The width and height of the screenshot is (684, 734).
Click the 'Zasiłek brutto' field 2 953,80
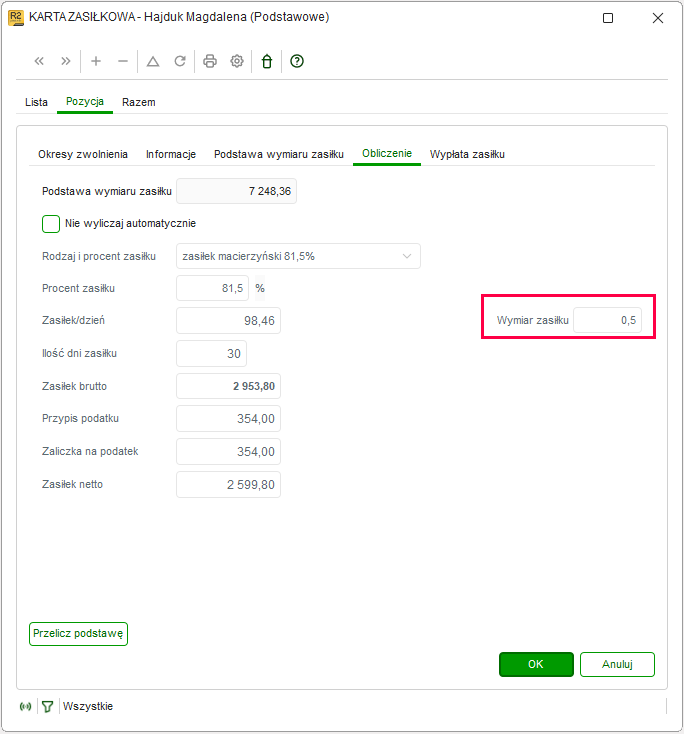(x=228, y=386)
